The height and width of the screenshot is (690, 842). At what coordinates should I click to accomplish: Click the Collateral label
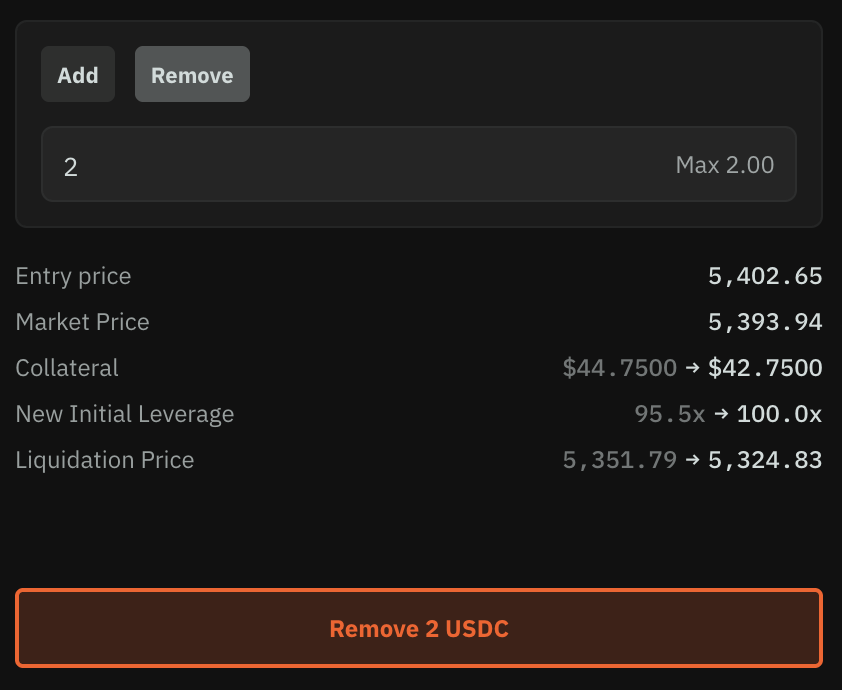tap(67, 368)
